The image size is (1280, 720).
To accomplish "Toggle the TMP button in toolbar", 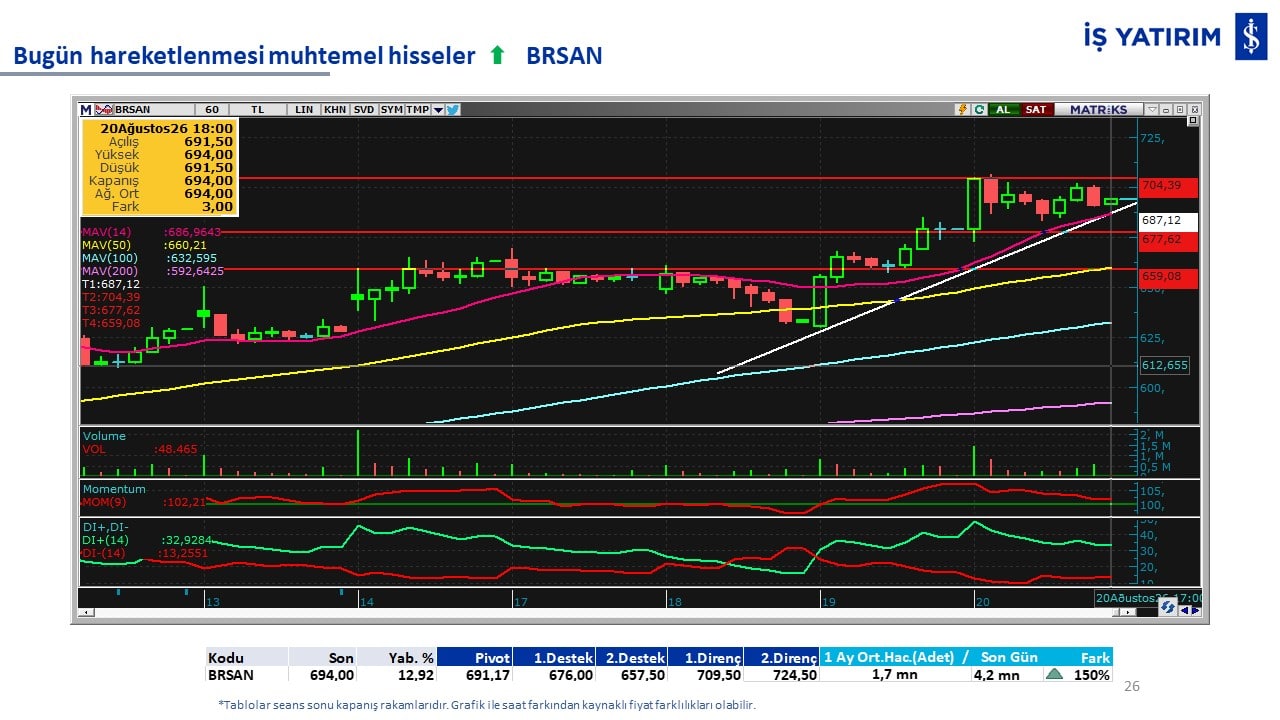I will pyautogui.click(x=418, y=110).
